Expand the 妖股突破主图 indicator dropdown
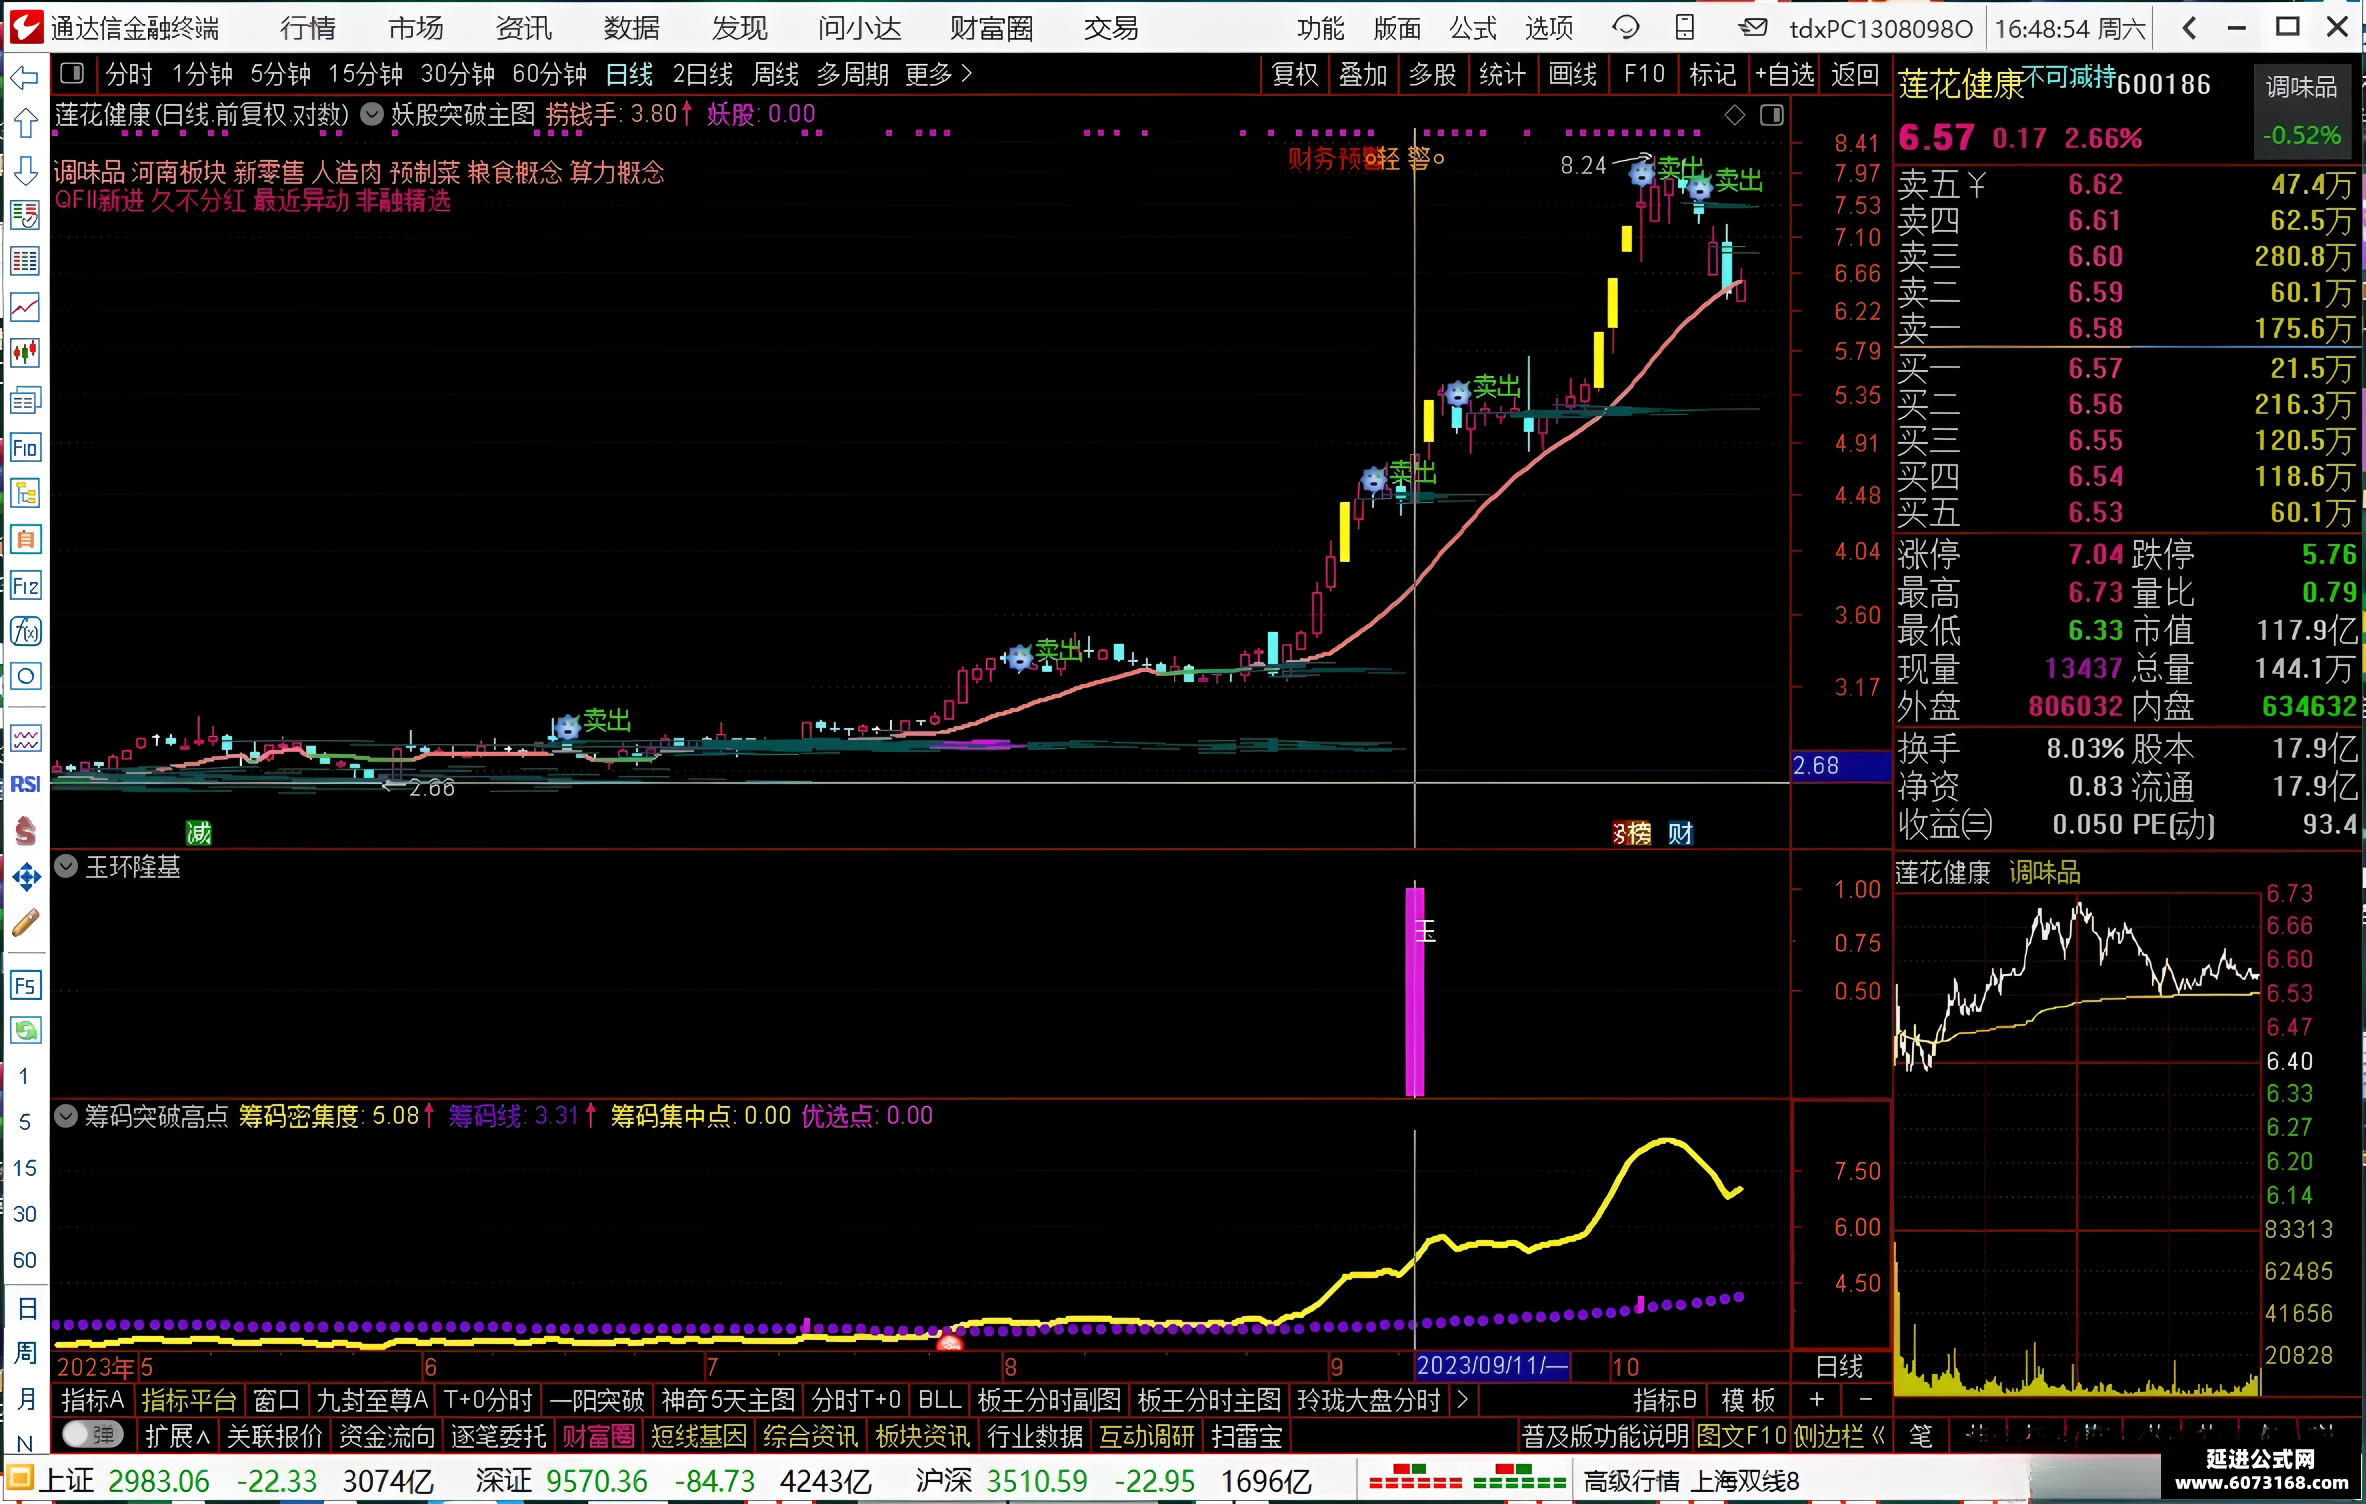This screenshot has height=1504, width=2366. tap(371, 114)
